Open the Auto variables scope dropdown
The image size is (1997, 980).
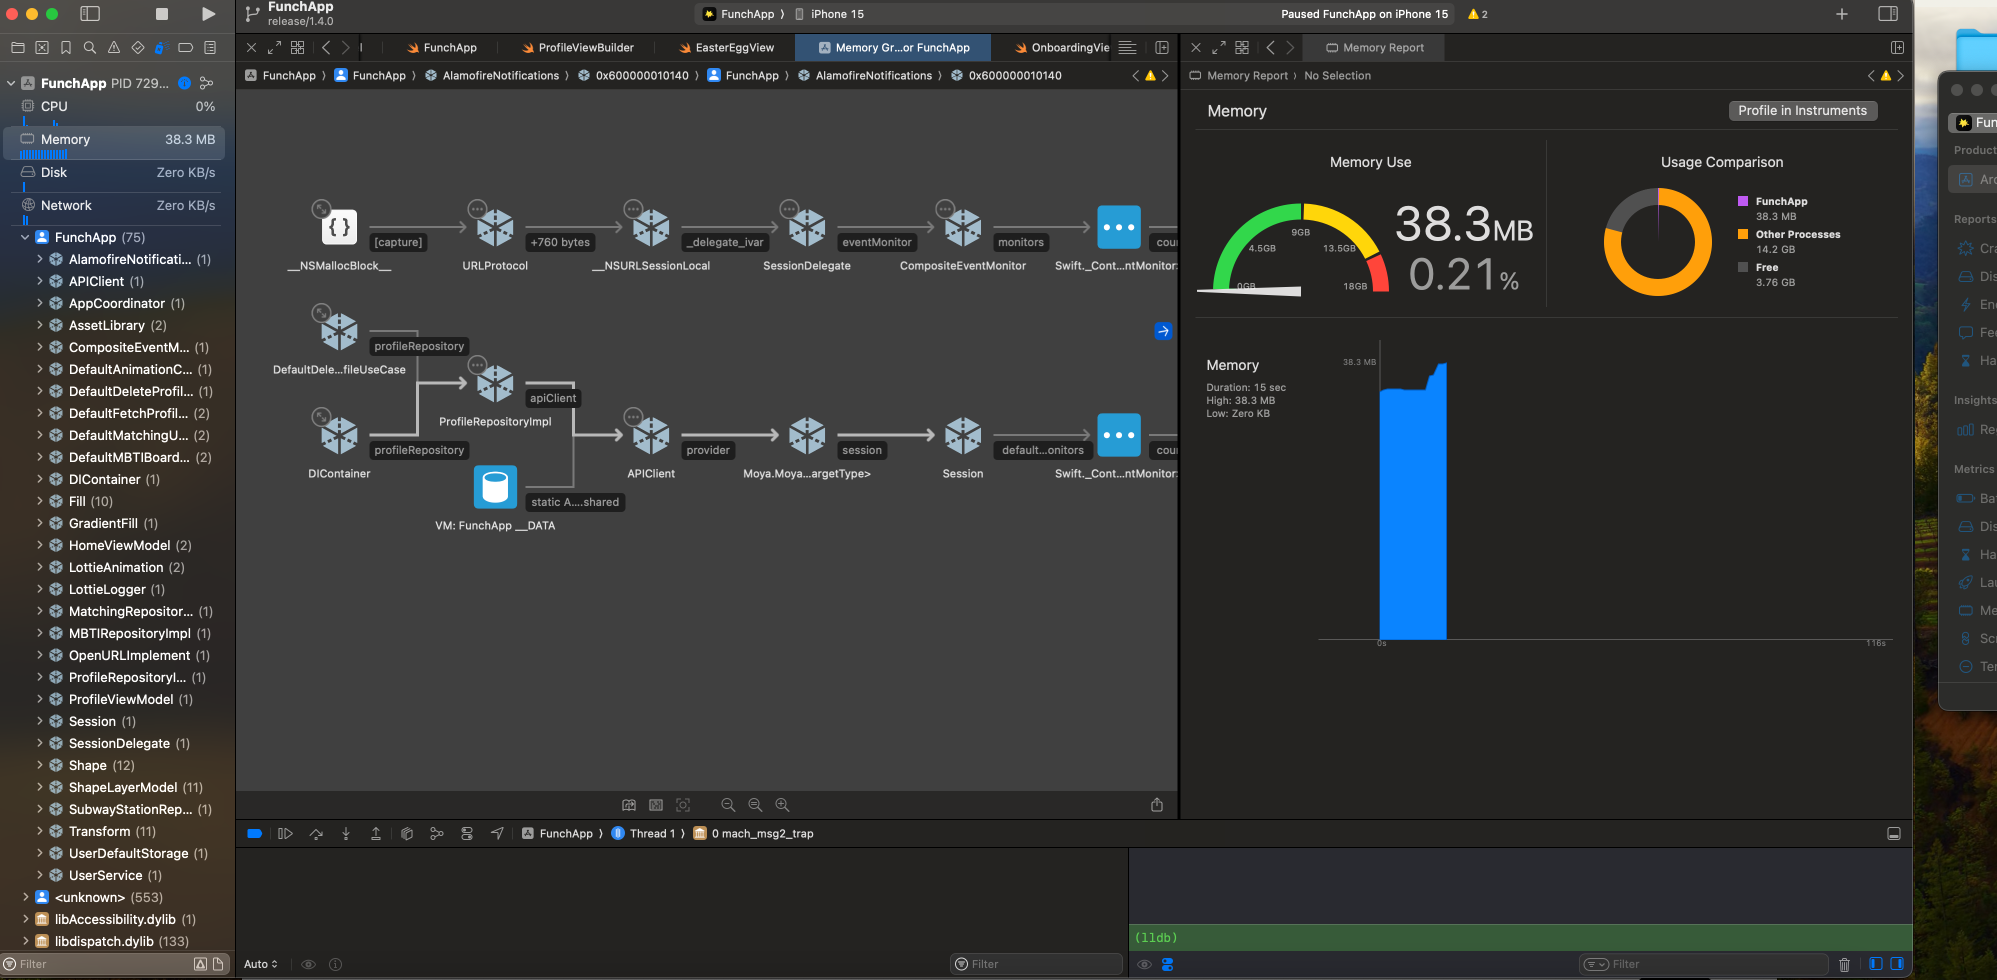tap(261, 964)
